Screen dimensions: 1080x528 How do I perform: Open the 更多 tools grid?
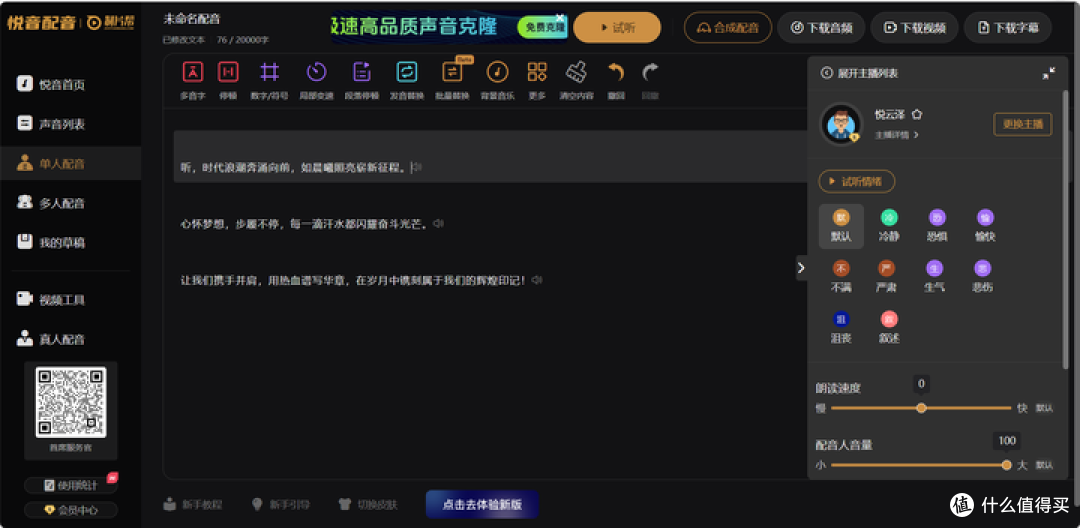(537, 81)
